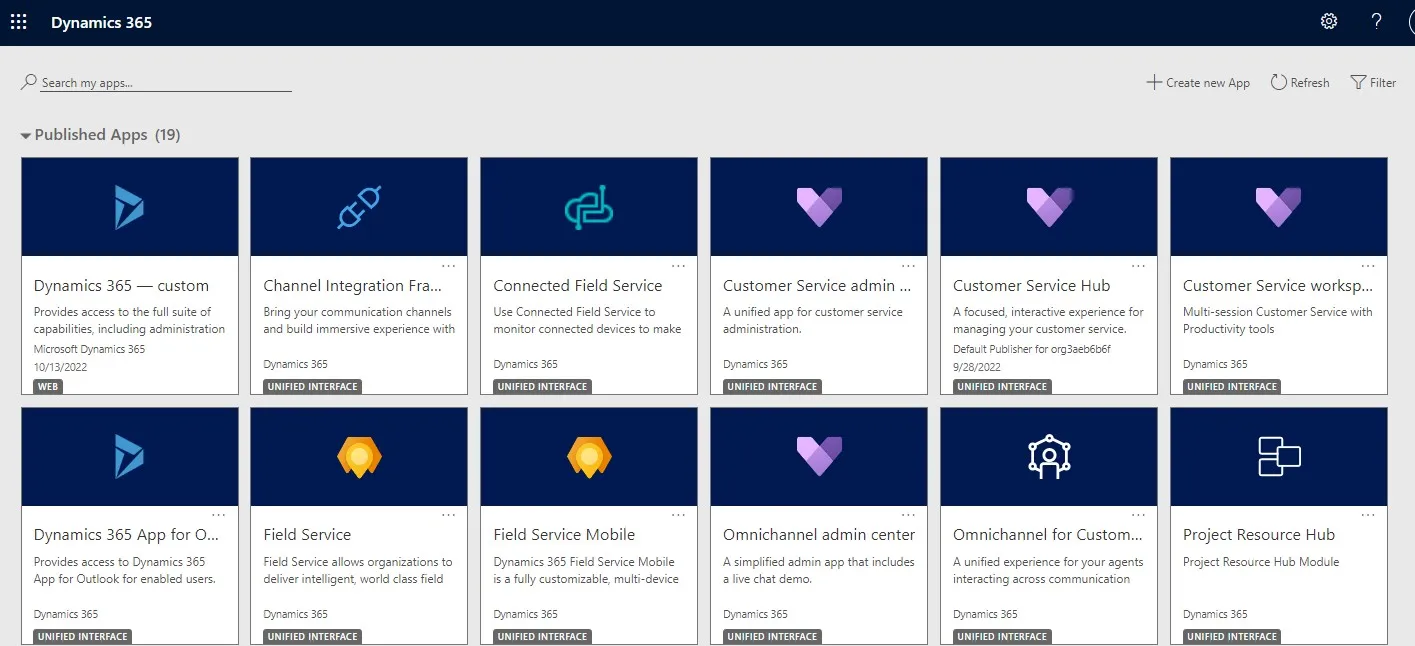Image resolution: width=1415 pixels, height=646 pixels.
Task: Open the Project Resource Hub title
Action: click(x=1259, y=535)
